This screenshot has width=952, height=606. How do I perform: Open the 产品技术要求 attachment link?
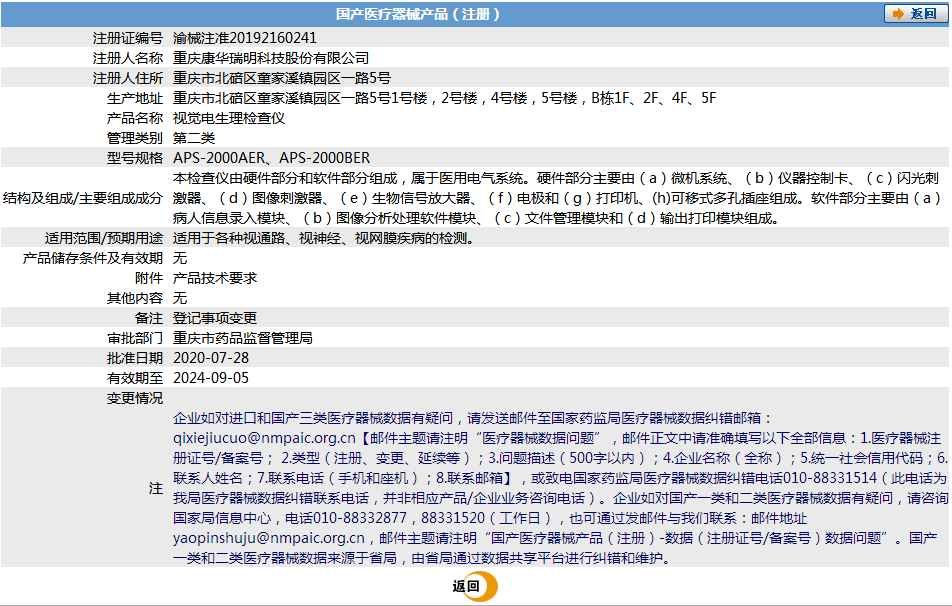click(215, 278)
